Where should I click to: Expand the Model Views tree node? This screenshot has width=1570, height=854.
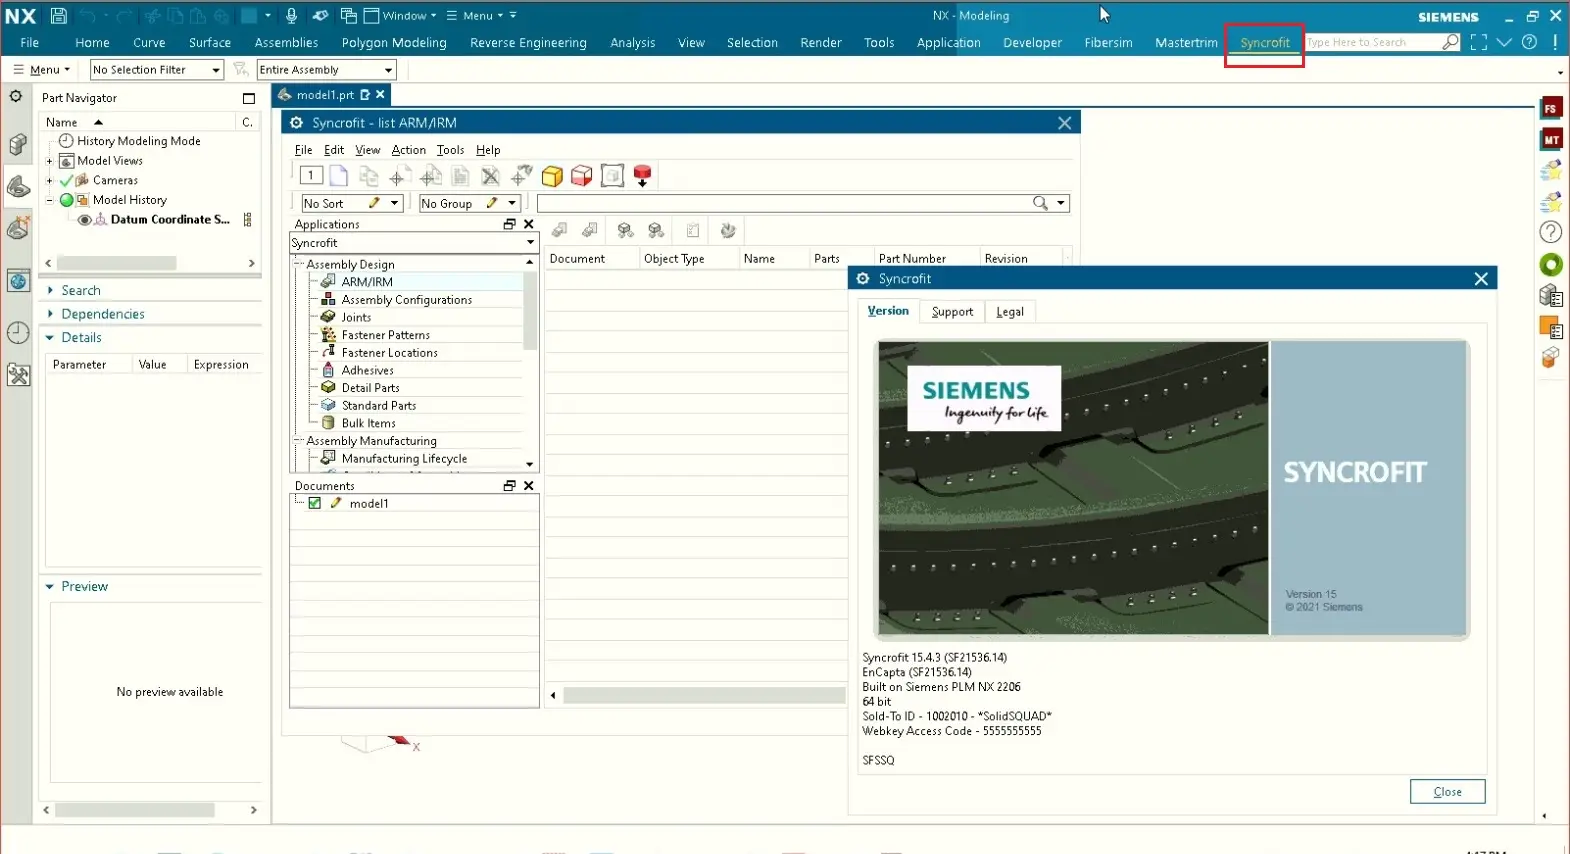point(49,161)
